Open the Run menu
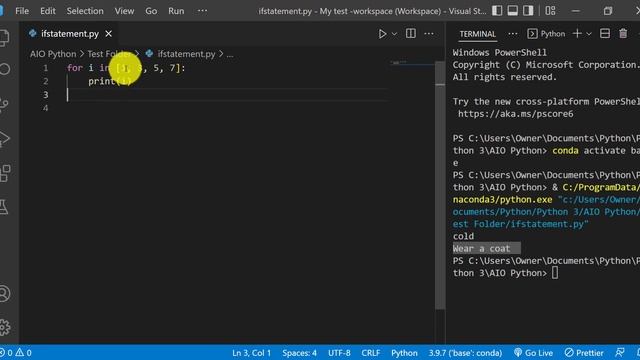640x360 pixels. click(x=176, y=11)
